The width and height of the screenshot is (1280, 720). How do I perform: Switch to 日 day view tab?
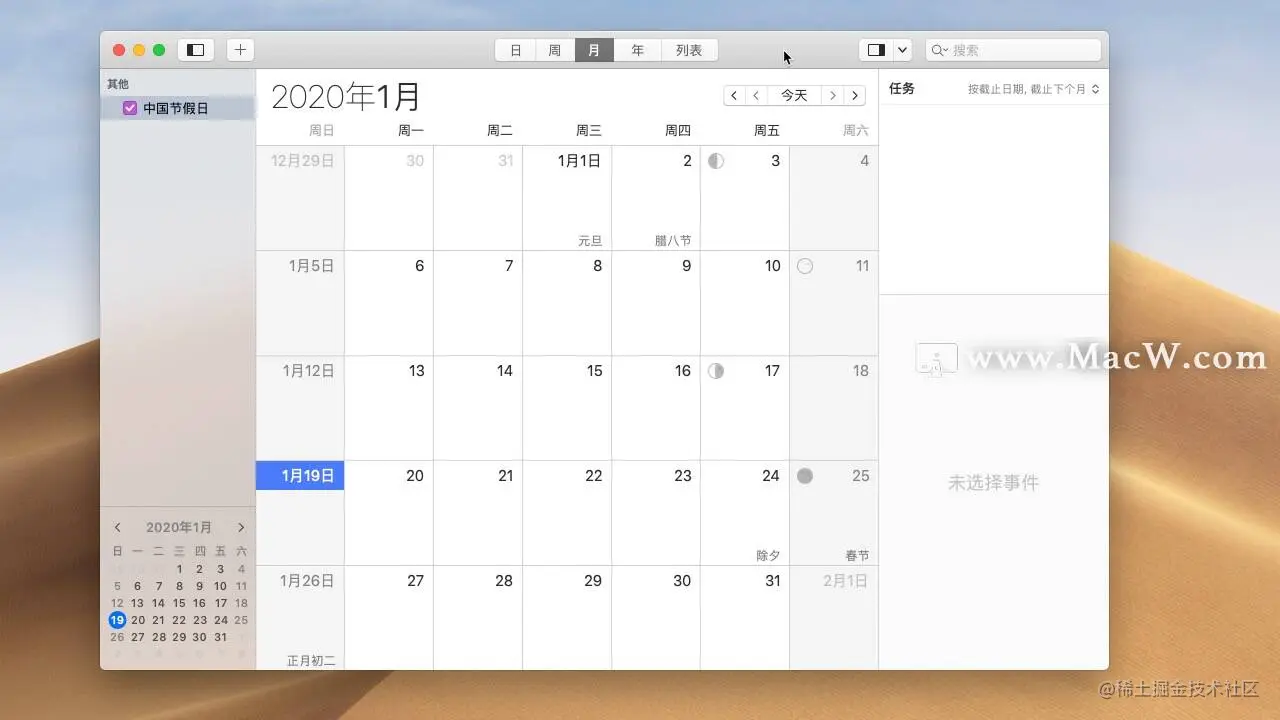pos(516,50)
